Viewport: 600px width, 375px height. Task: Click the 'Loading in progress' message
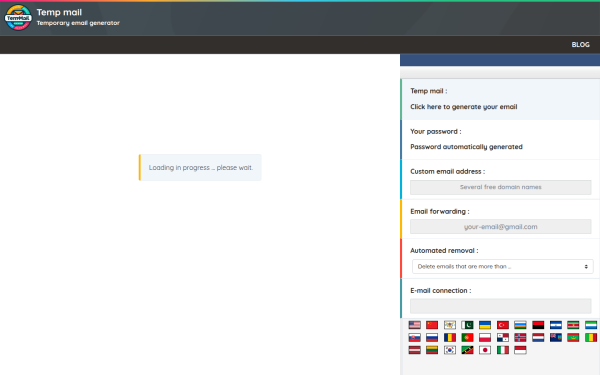[x=201, y=168]
